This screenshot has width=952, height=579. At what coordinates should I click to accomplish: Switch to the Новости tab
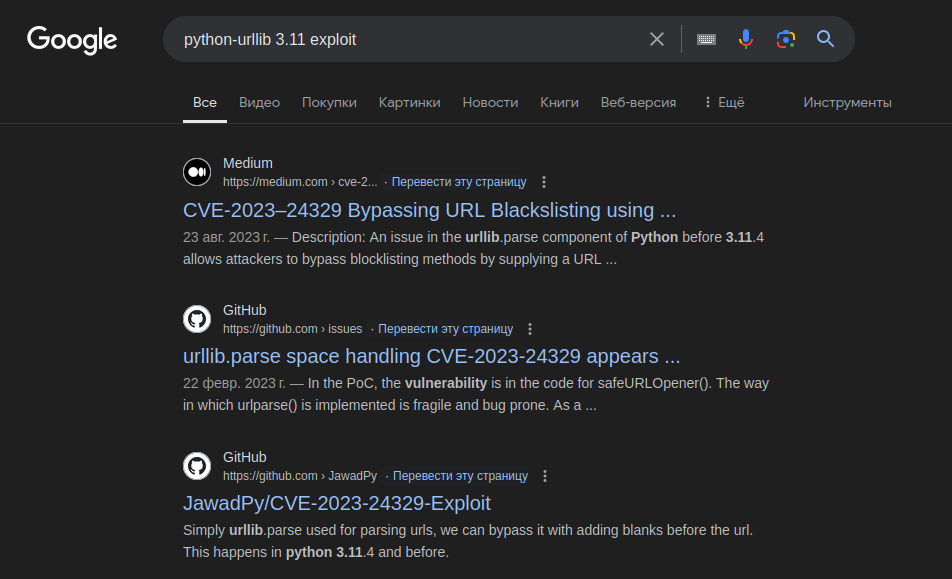coord(490,103)
